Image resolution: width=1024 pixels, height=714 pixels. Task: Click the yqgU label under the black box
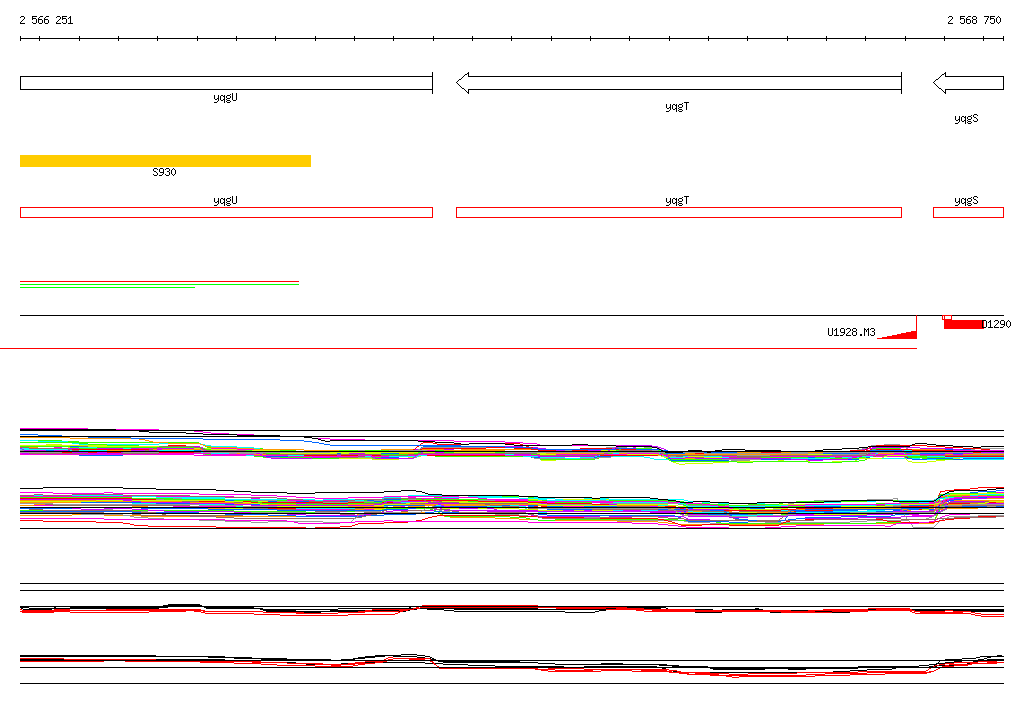click(225, 97)
